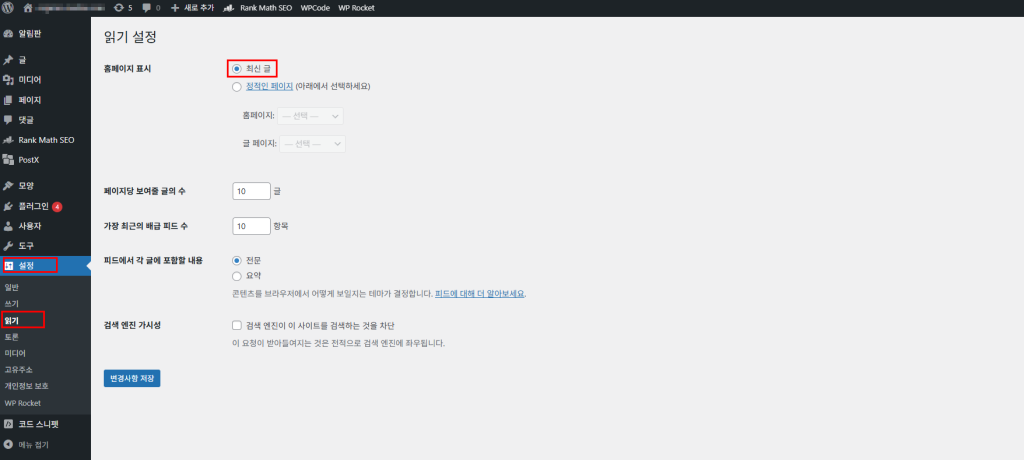Open the 미디어 icon in sidebar
Image resolution: width=1024 pixels, height=460 pixels.
8,80
